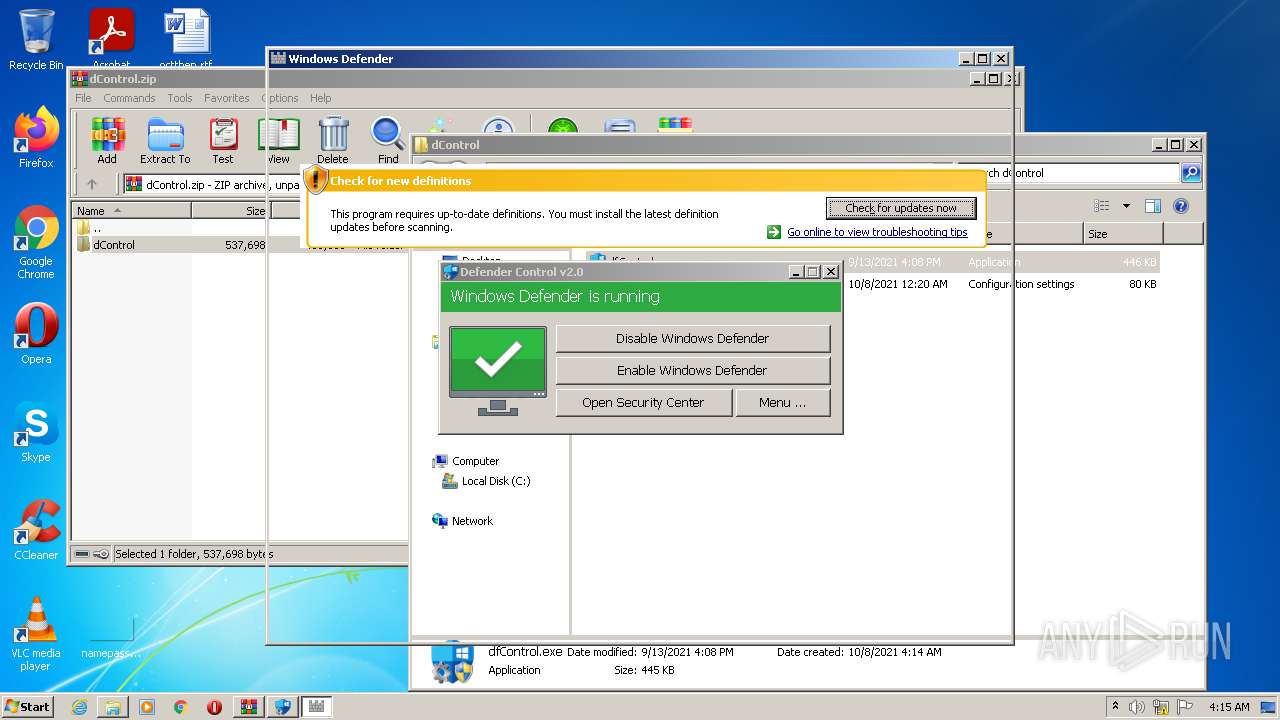Toggle Explorer preview pane icon

click(x=1153, y=206)
